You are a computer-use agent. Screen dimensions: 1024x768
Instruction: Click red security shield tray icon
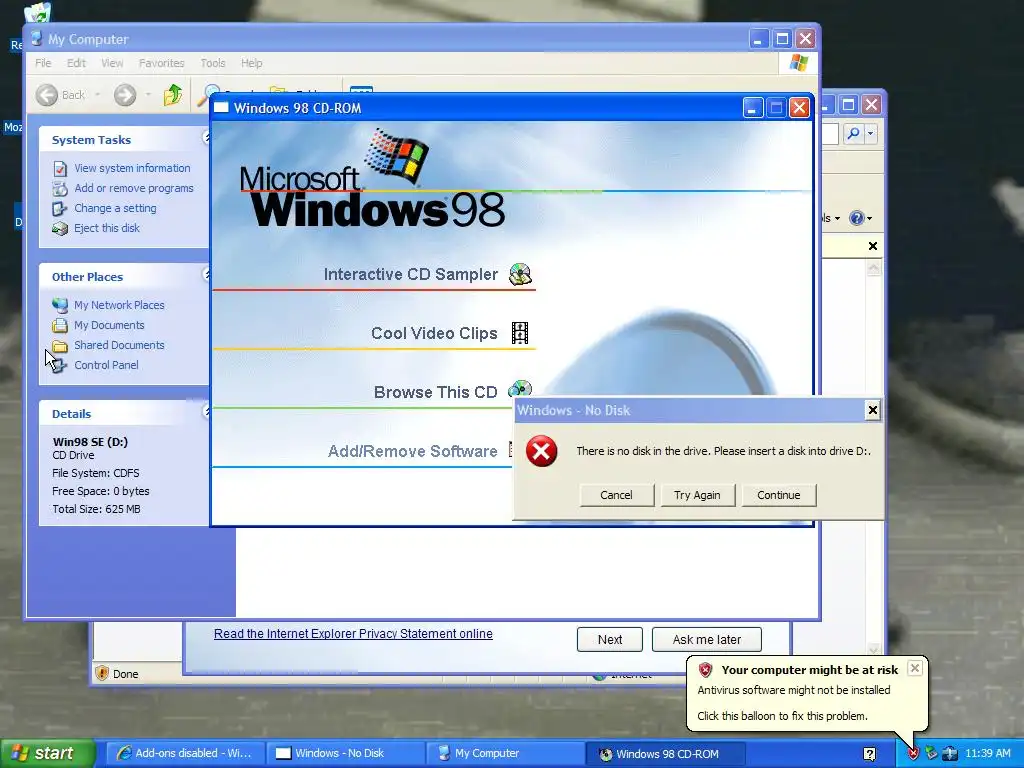[x=913, y=754]
